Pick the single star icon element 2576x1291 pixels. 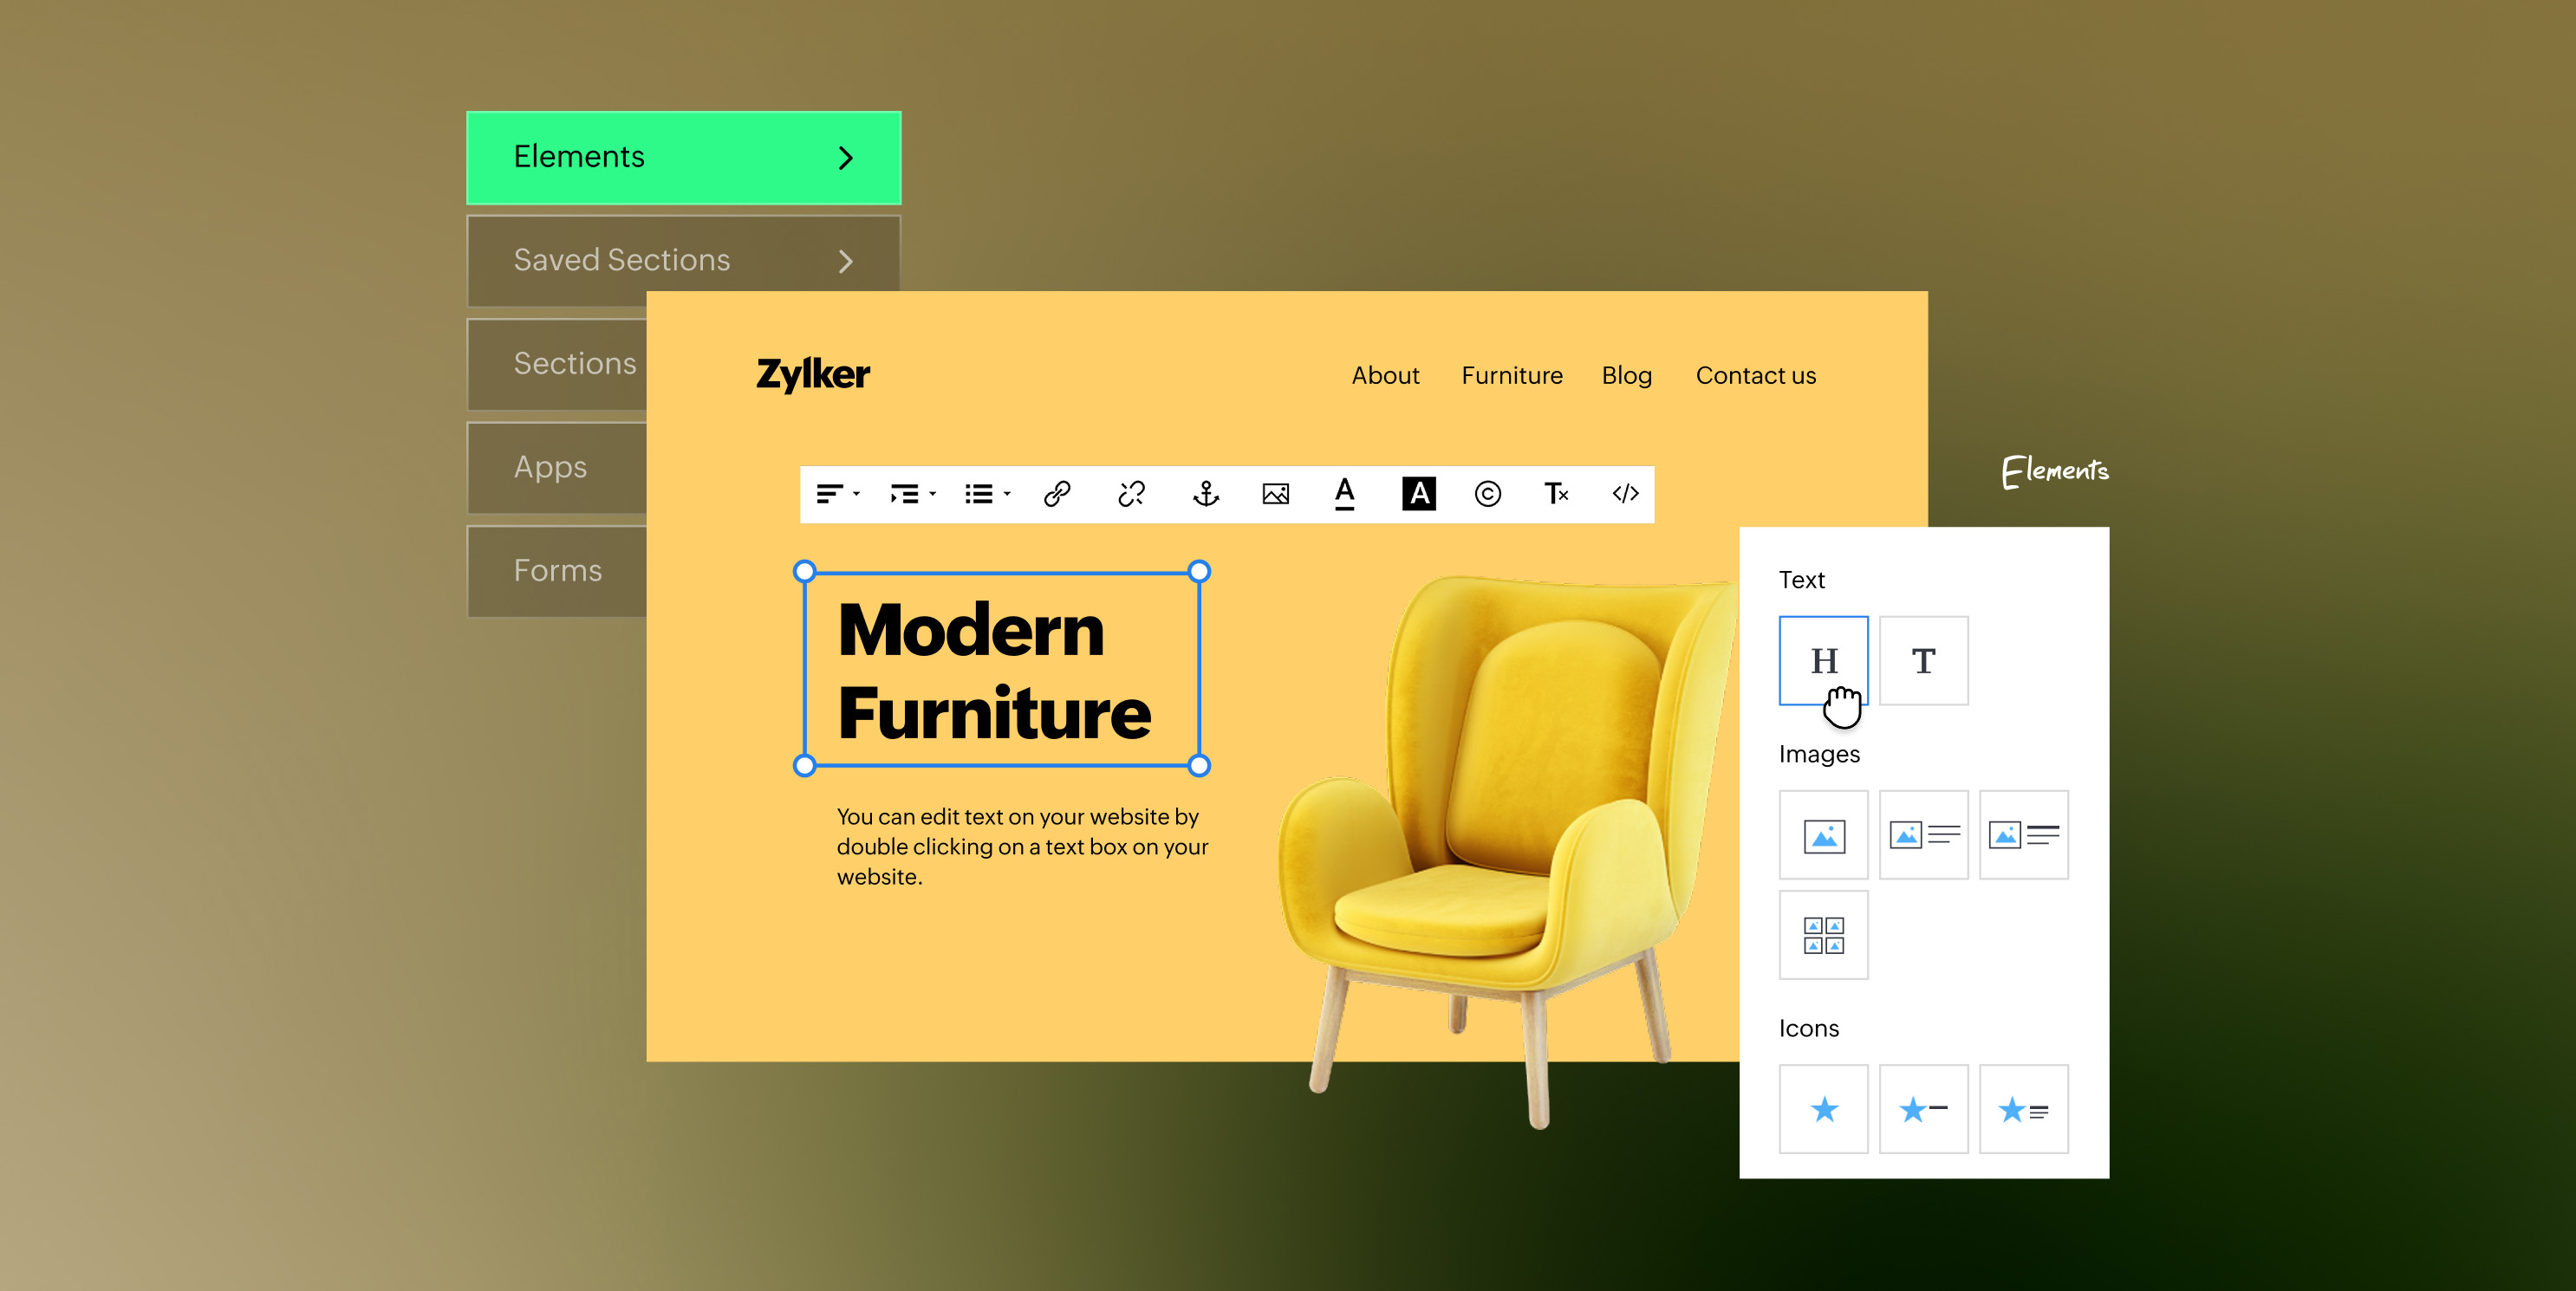click(x=1823, y=1109)
